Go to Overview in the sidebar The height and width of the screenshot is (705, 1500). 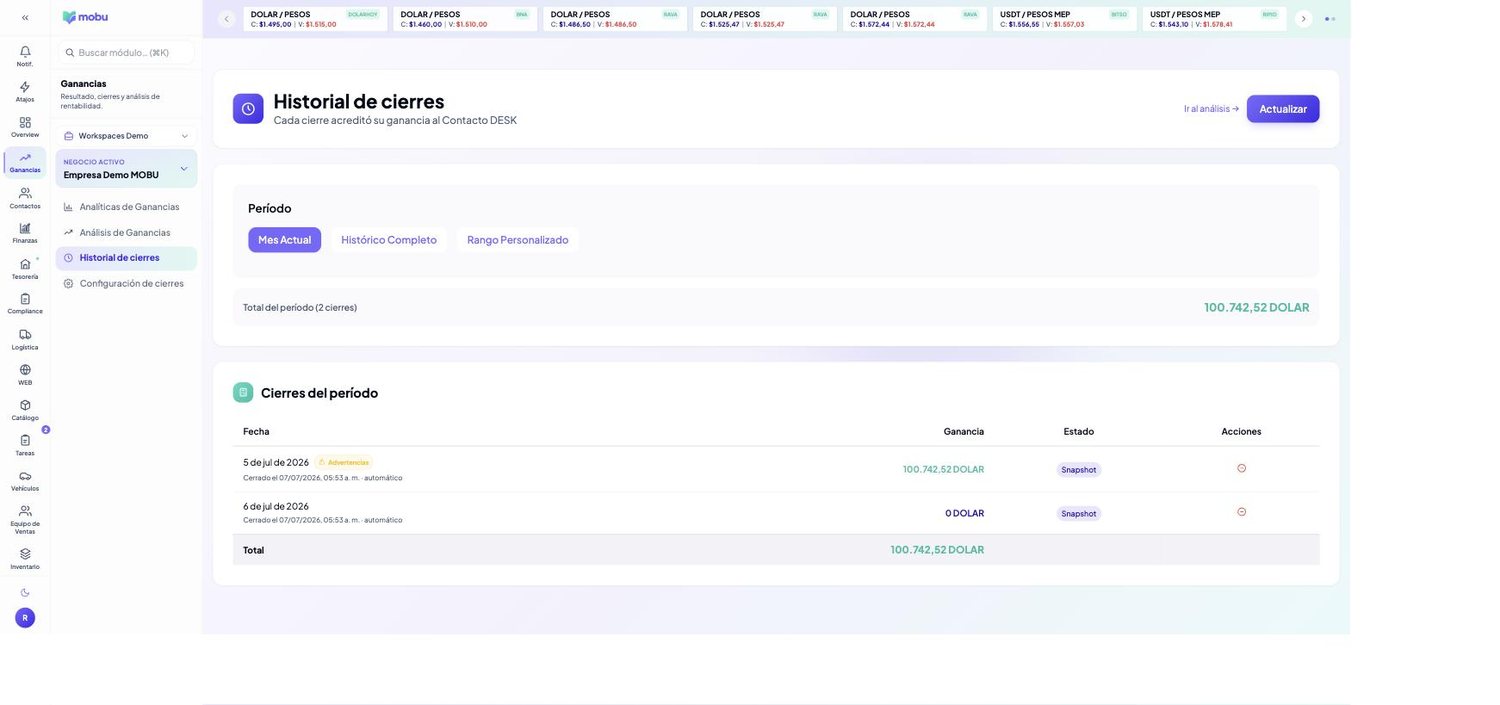[x=25, y=126]
